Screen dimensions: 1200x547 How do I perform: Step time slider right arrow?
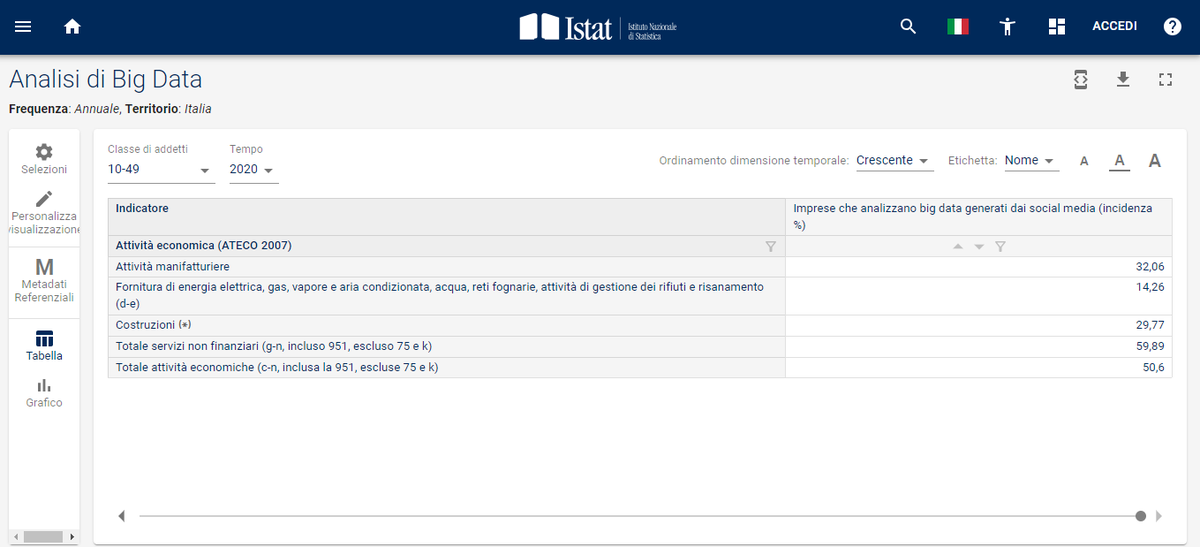click(x=1159, y=516)
